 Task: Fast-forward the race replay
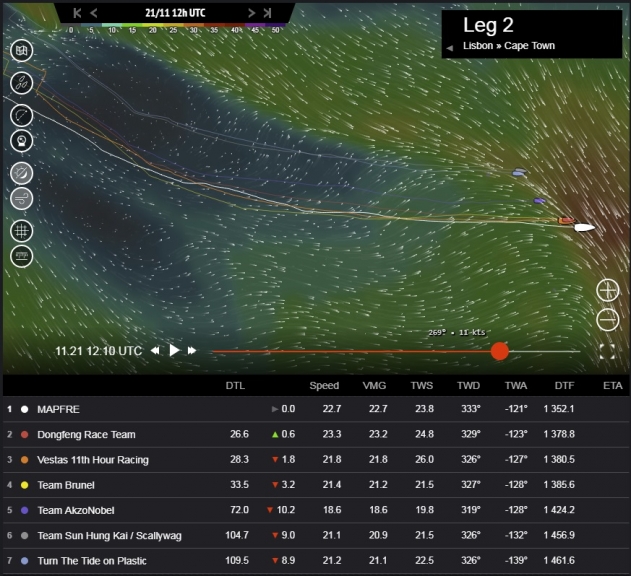pos(192,351)
